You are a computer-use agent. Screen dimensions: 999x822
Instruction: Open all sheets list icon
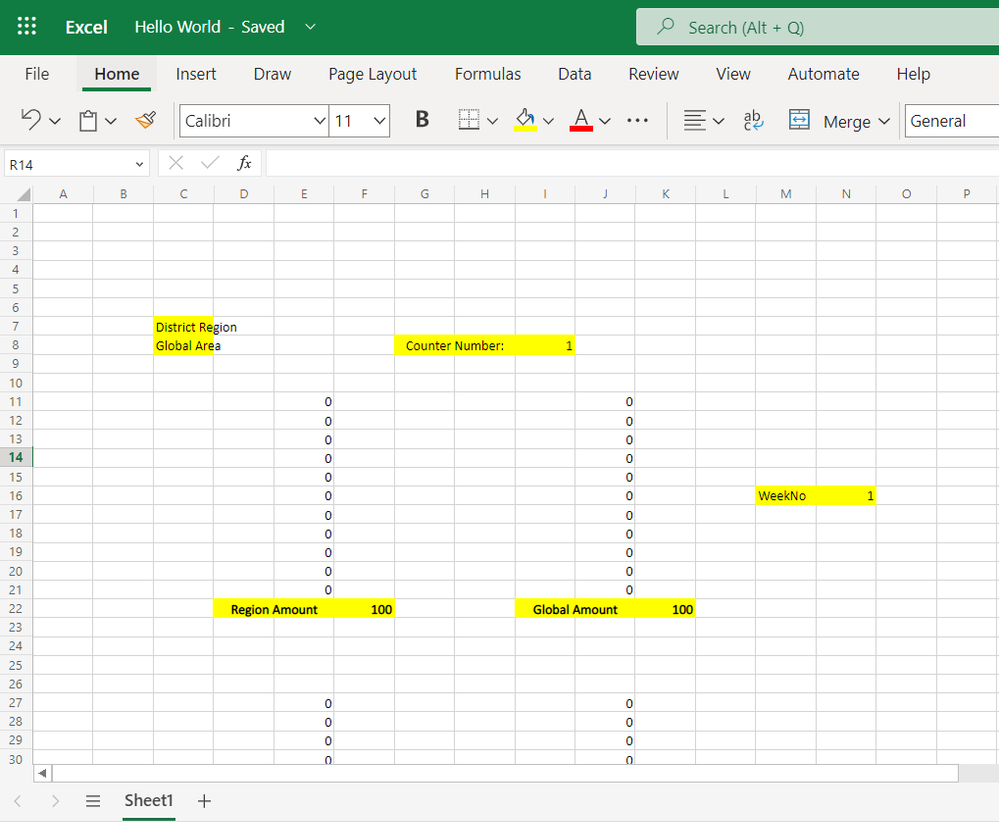93,801
